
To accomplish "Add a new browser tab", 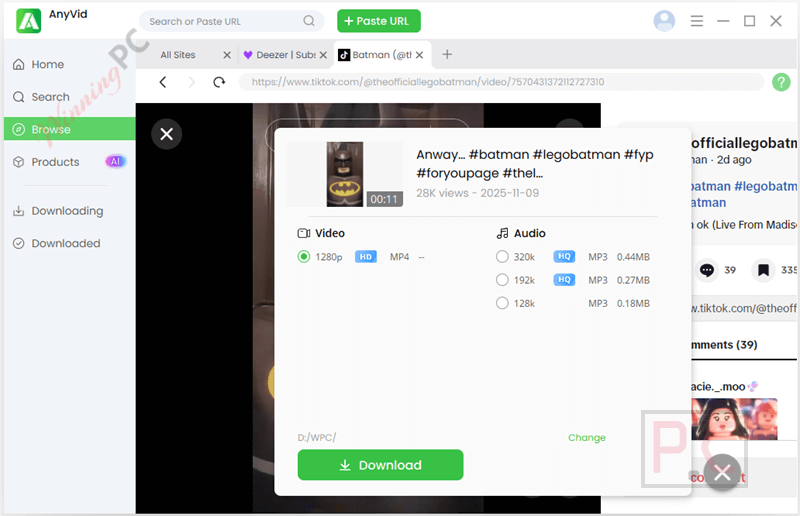I will pyautogui.click(x=447, y=54).
